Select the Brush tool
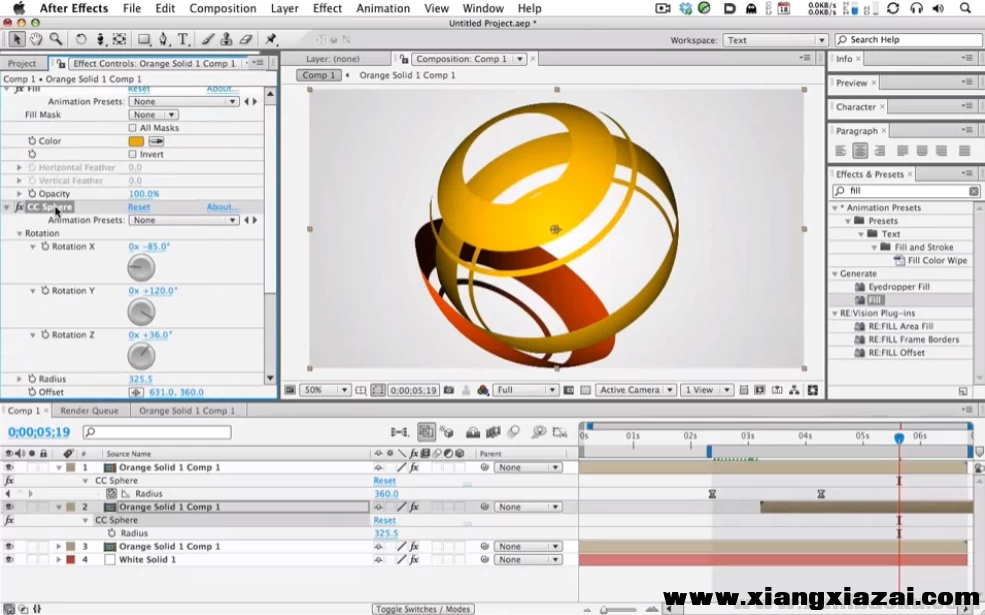The height and width of the screenshot is (615, 985). click(208, 39)
